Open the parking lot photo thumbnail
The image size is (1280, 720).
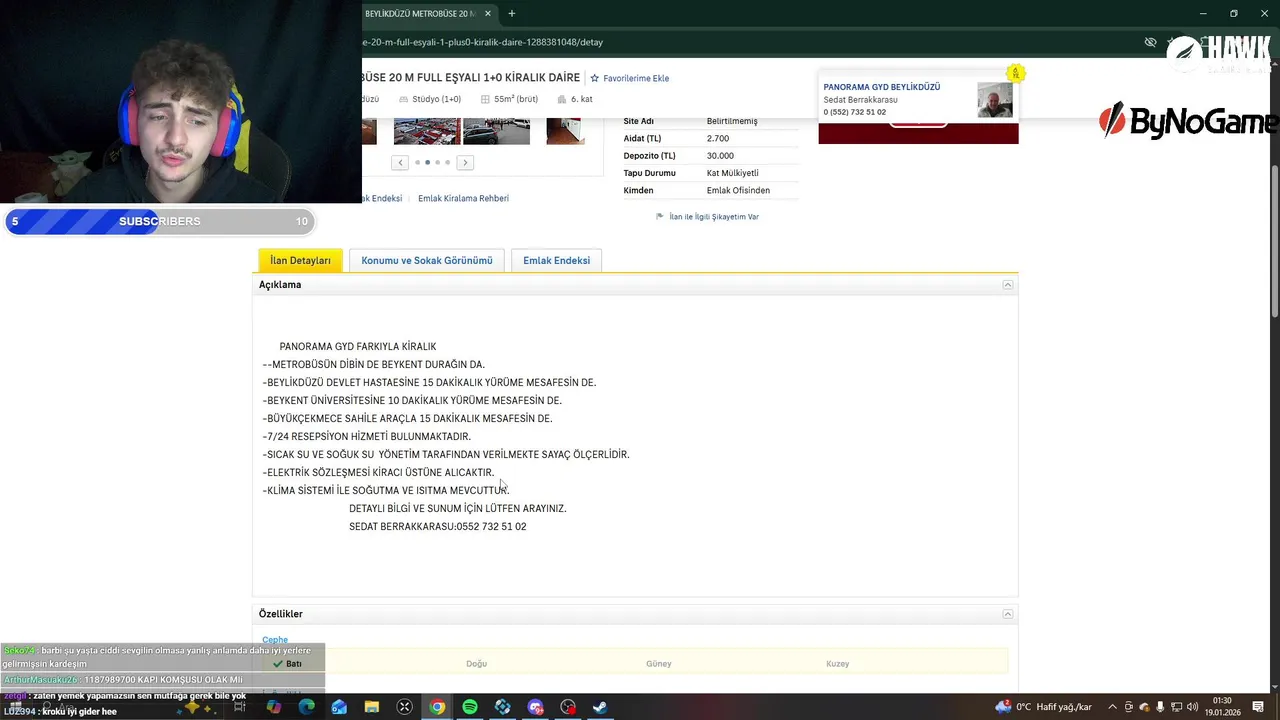coord(427,131)
